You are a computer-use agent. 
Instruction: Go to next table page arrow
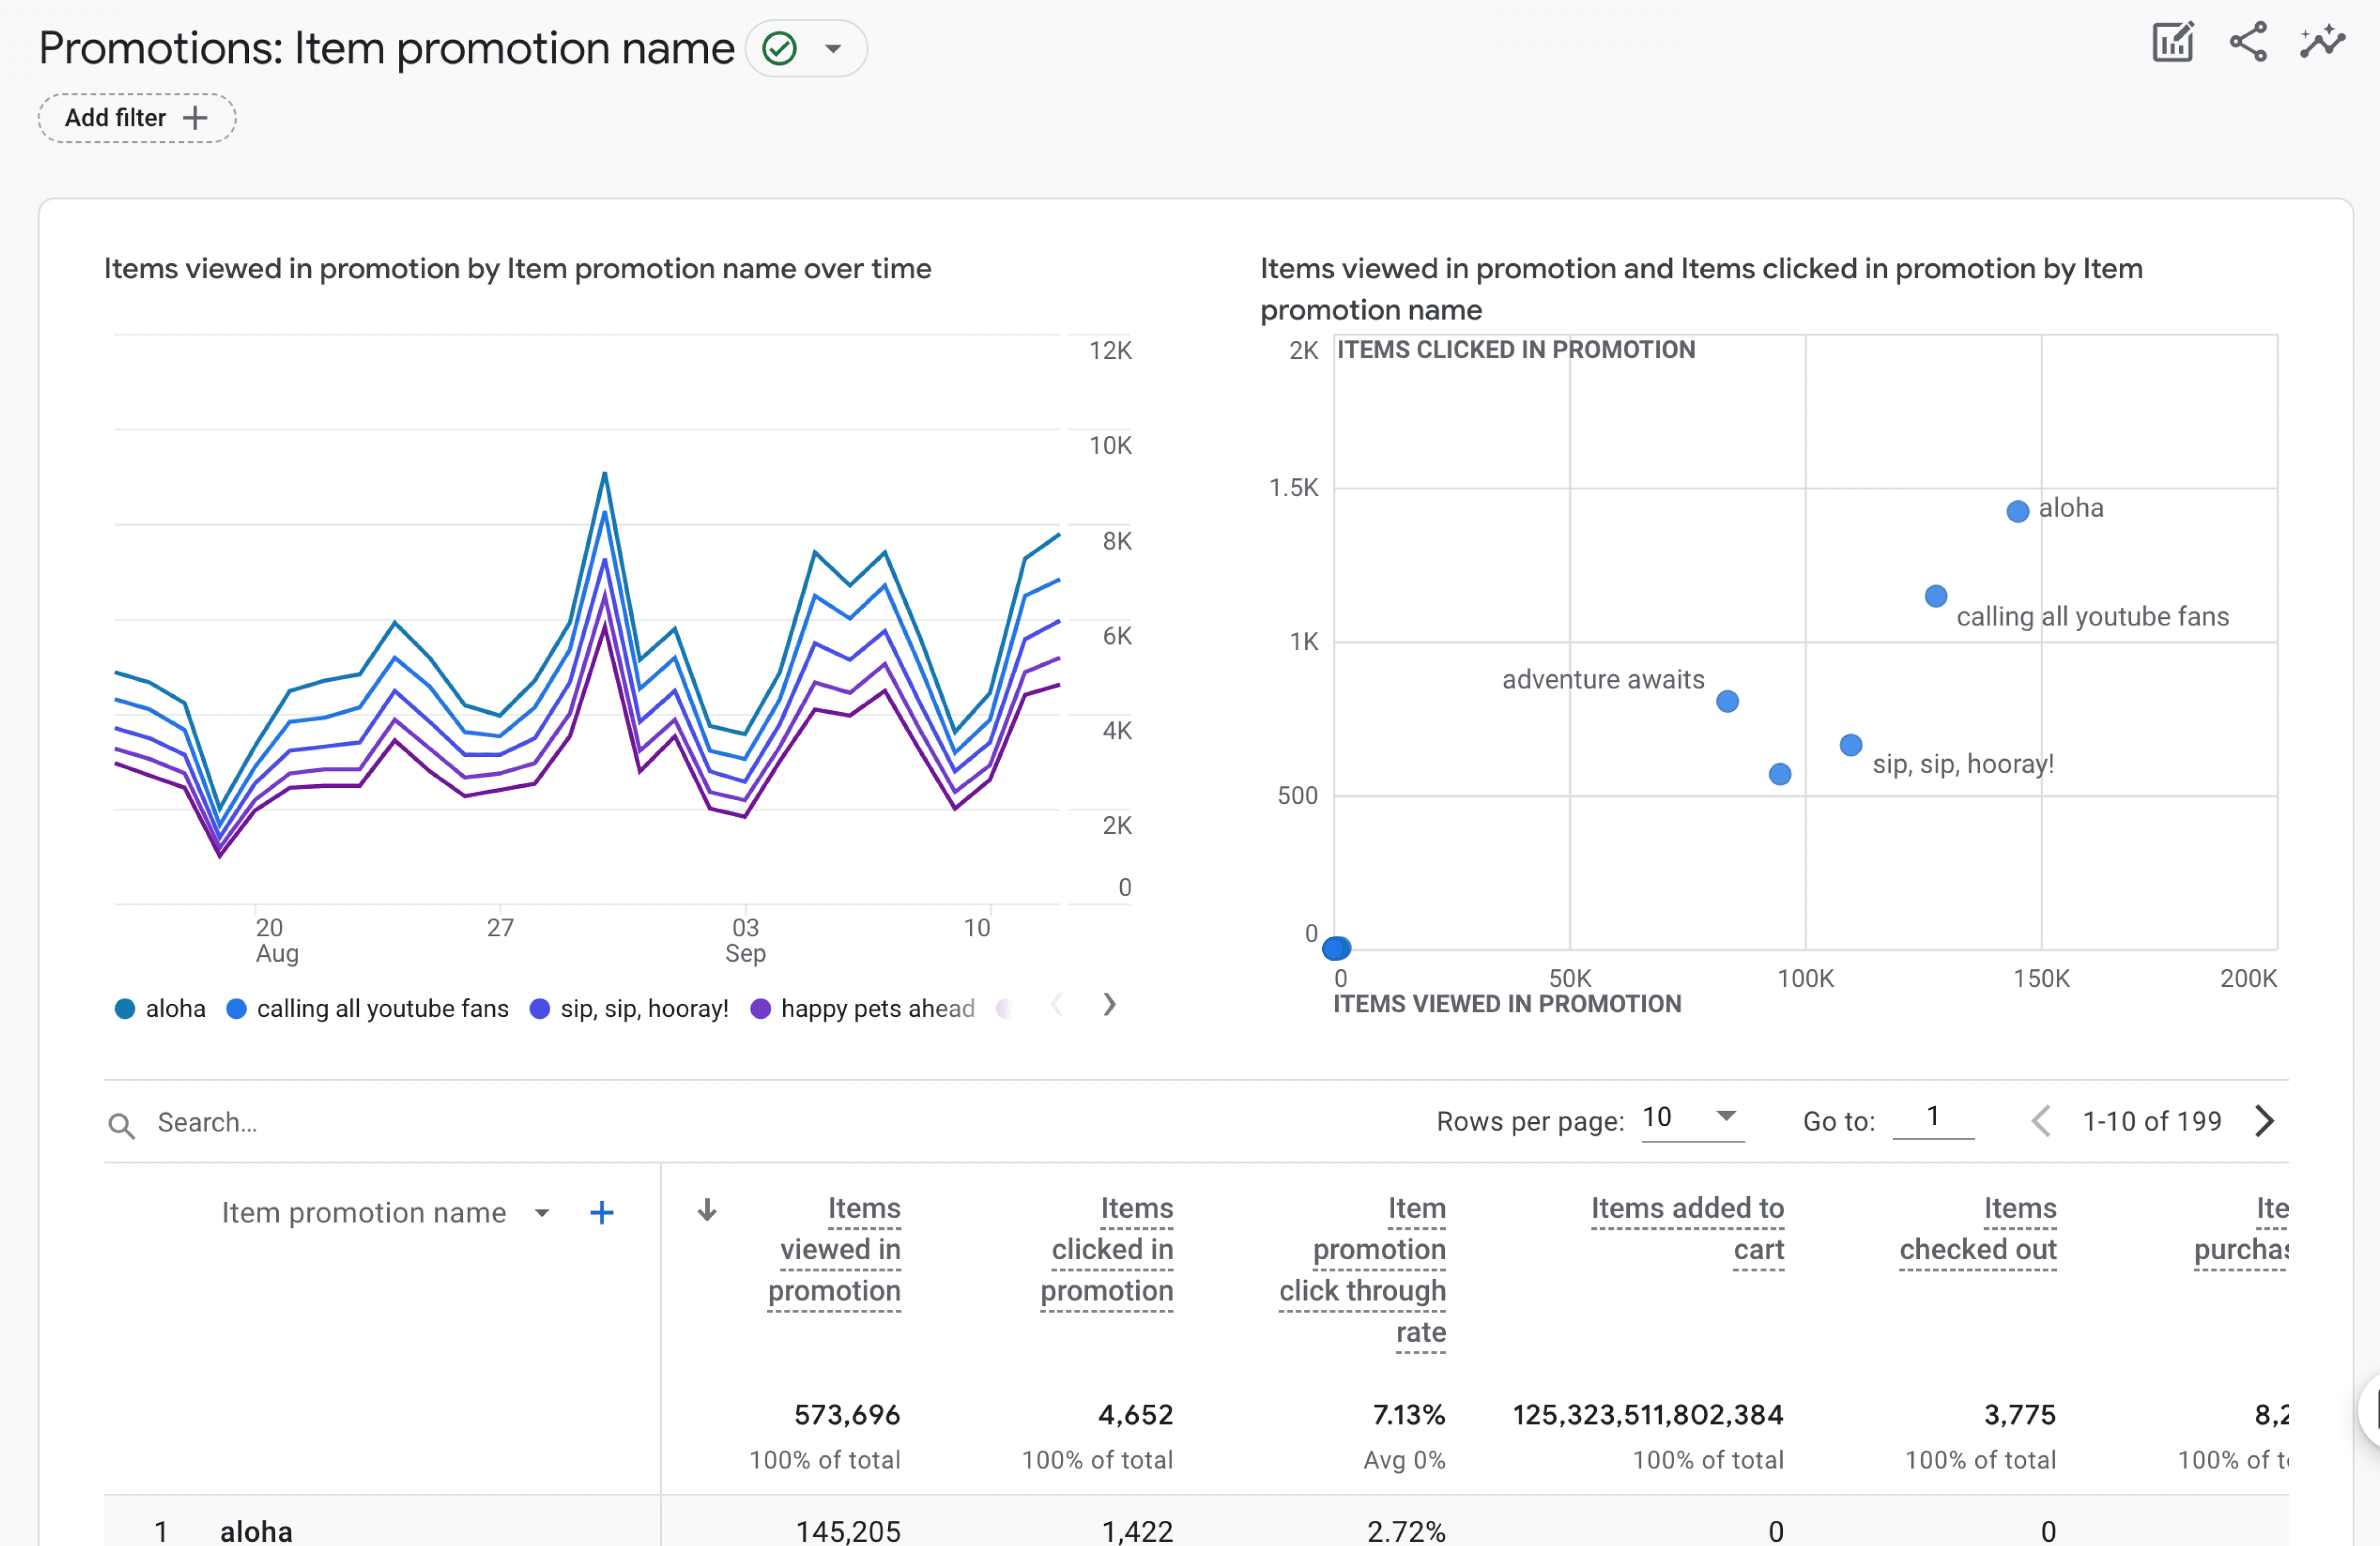[x=2265, y=1121]
